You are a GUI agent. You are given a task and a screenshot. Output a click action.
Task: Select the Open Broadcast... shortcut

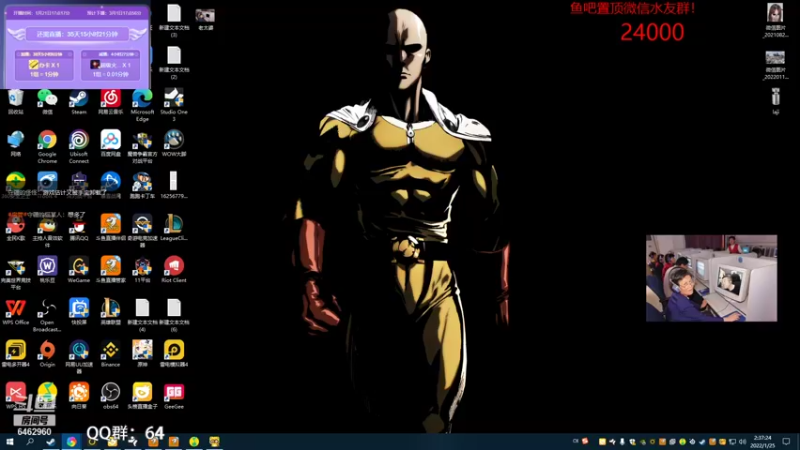(x=47, y=315)
